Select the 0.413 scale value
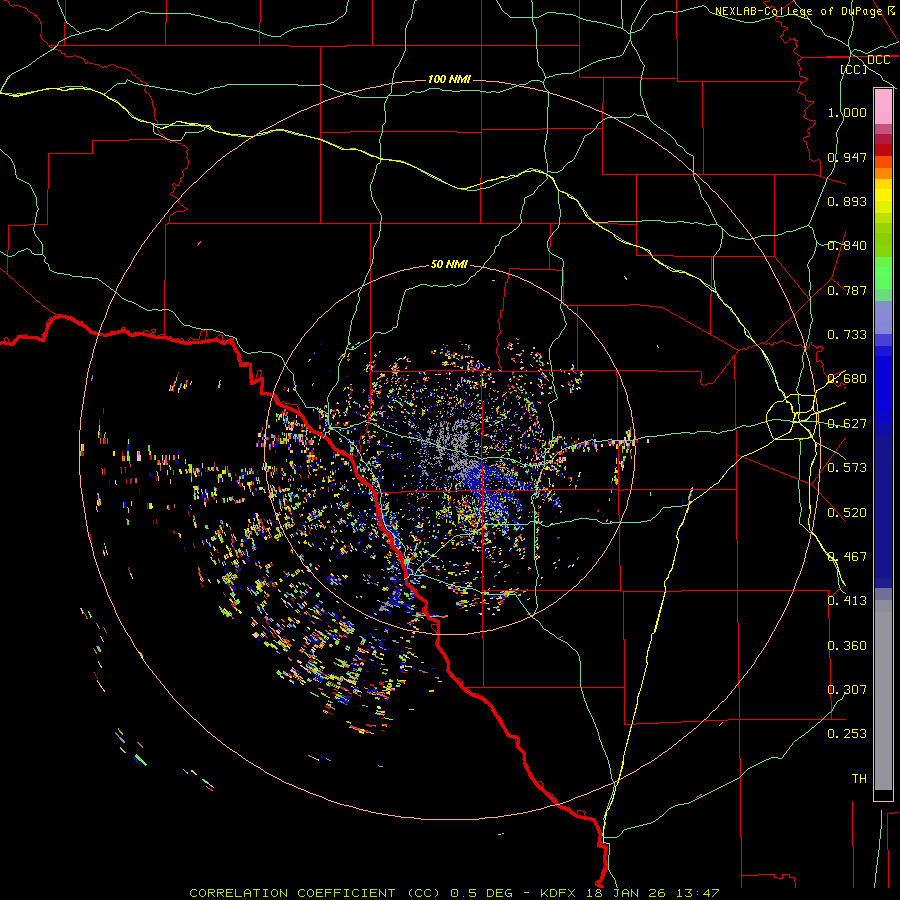 (847, 601)
